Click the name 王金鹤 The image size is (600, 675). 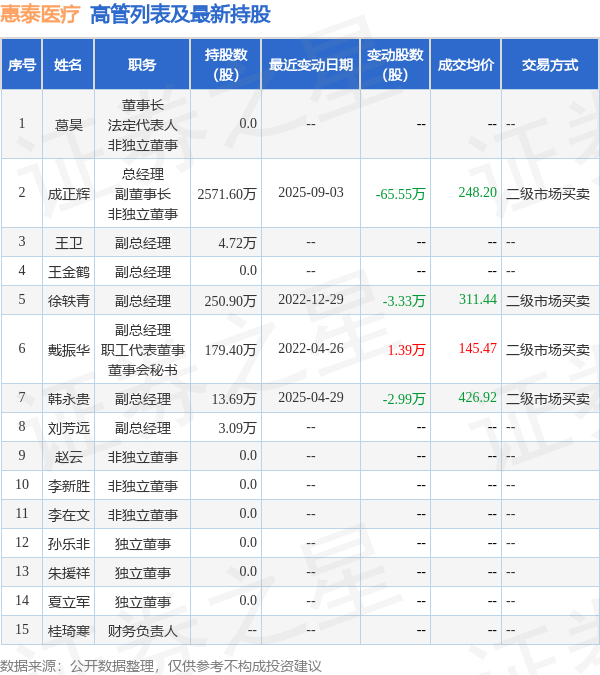(68, 272)
